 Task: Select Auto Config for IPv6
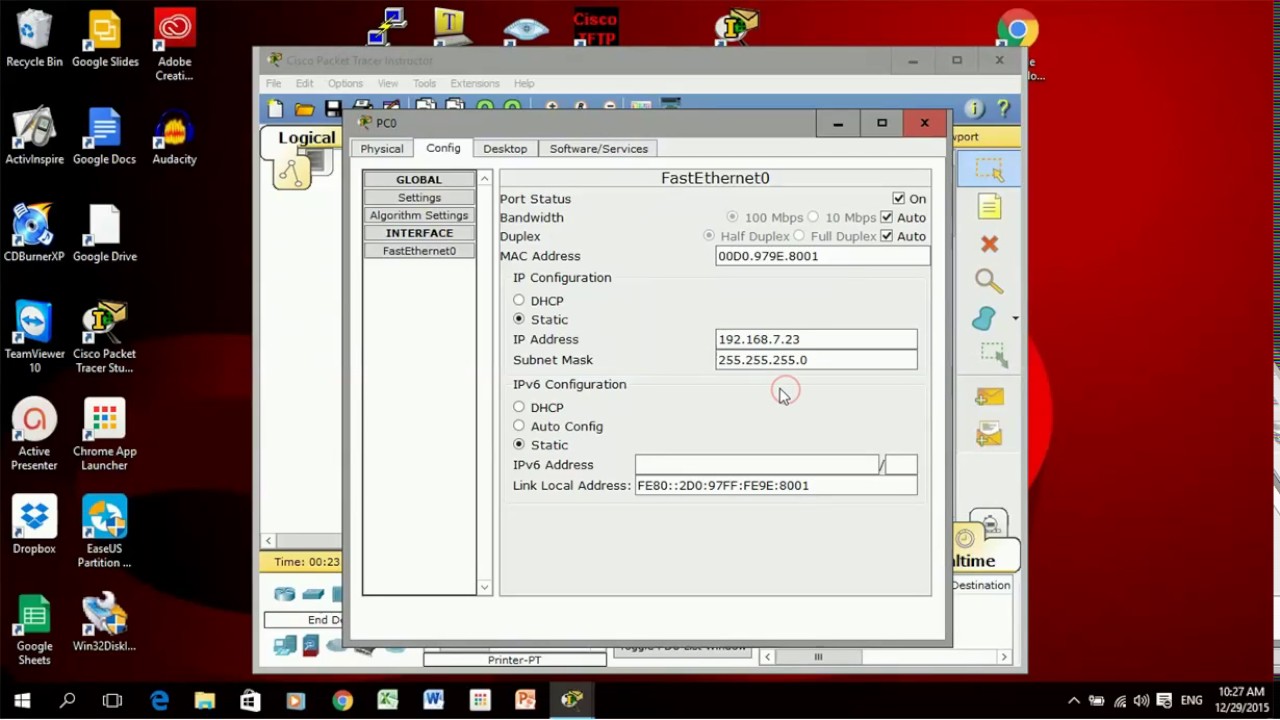click(518, 426)
